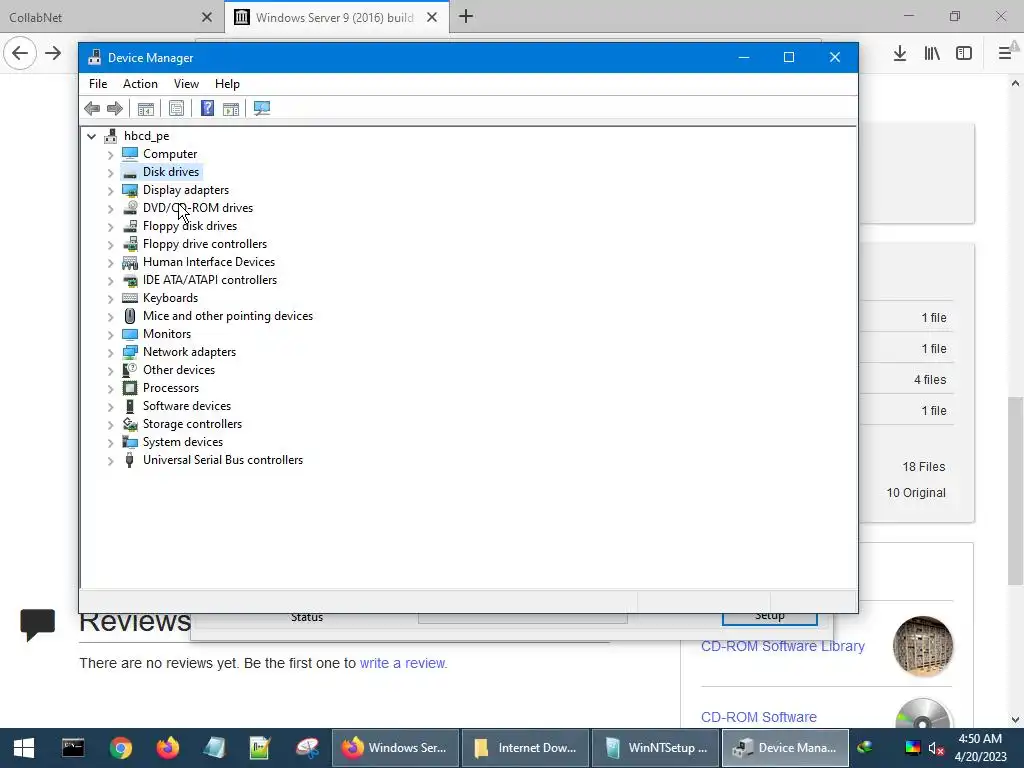This screenshot has height=768, width=1024.
Task: Click the Properties toolbar icon
Action: coord(176,108)
